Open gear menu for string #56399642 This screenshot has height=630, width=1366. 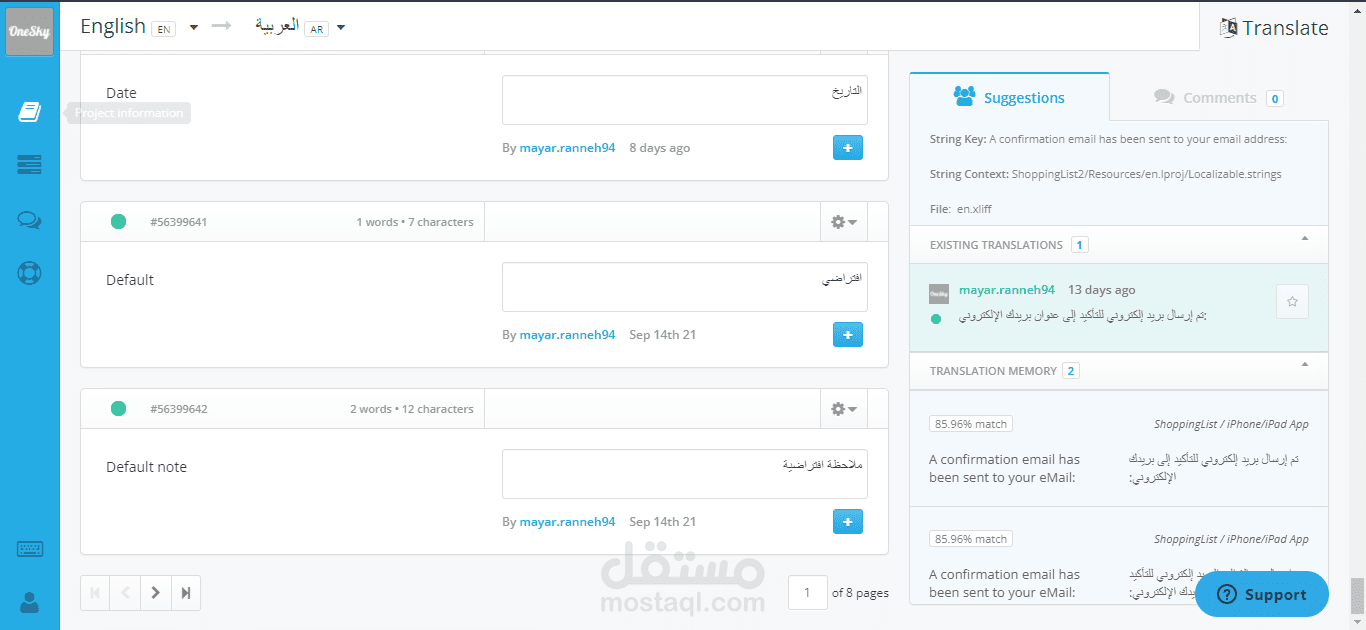(x=844, y=409)
